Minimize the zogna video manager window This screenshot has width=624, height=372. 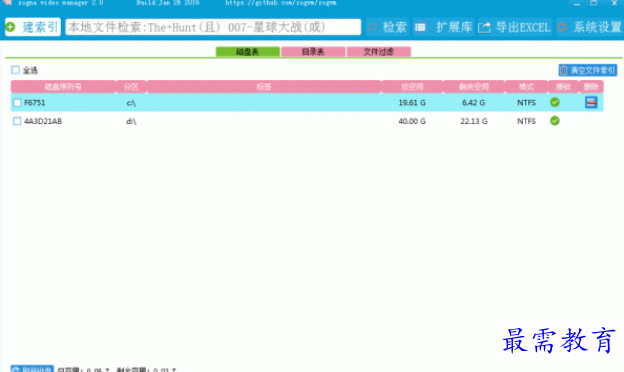click(x=577, y=3)
